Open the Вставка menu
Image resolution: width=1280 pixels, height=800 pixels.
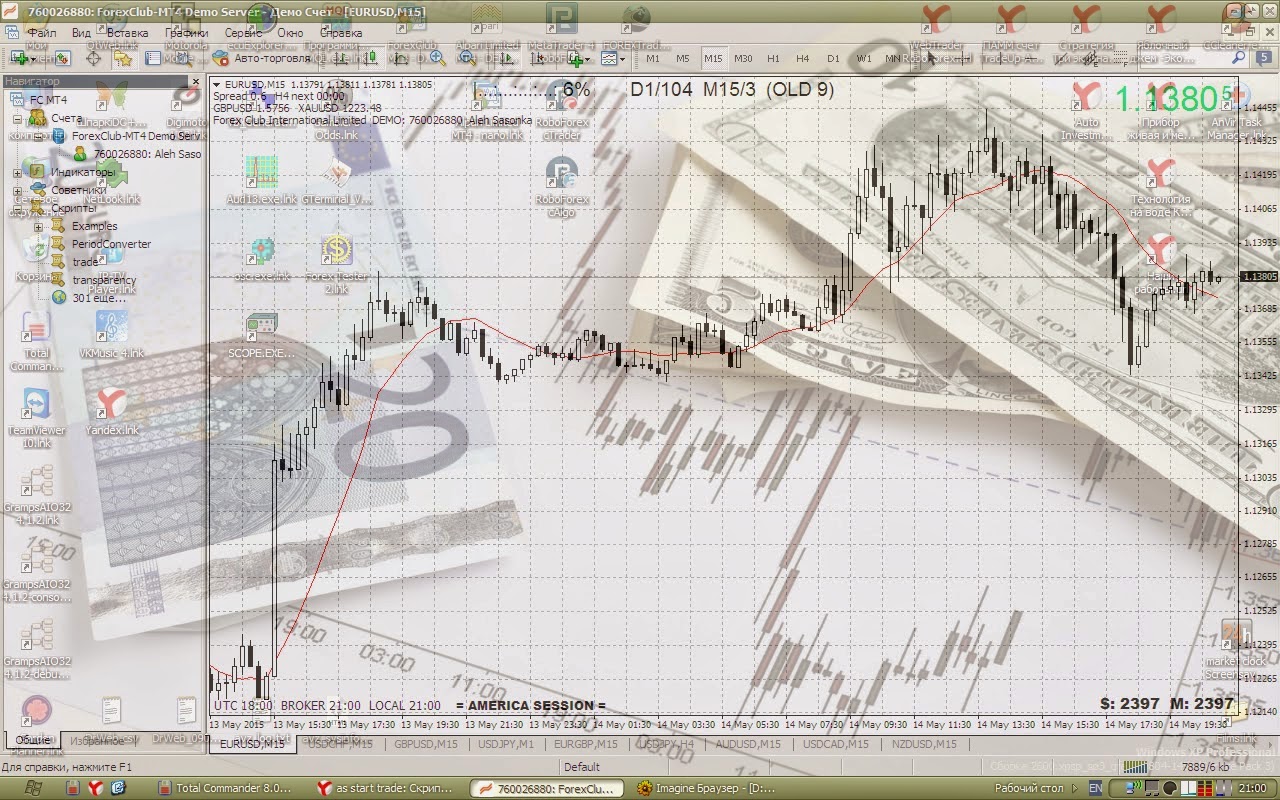tap(127, 32)
